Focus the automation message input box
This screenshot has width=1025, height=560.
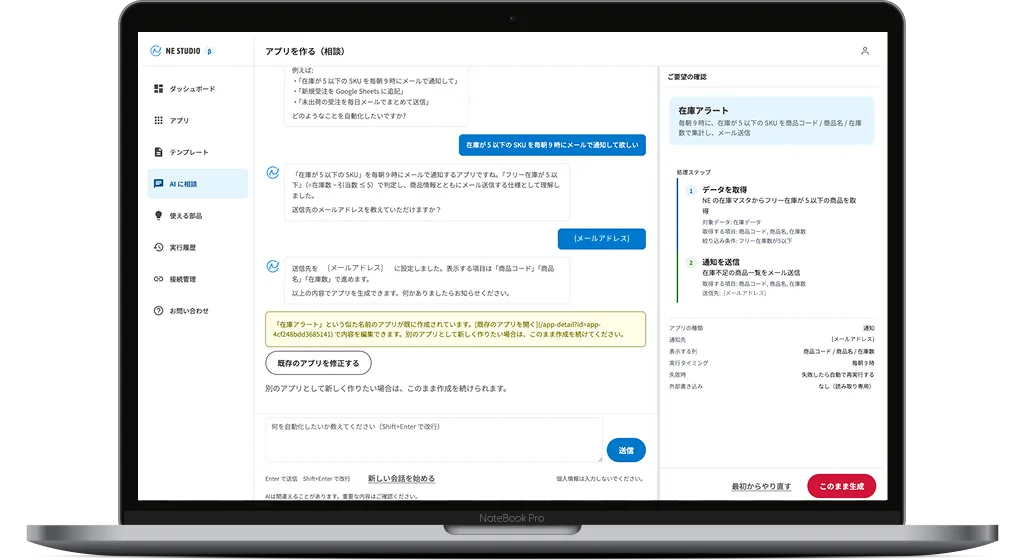[x=434, y=440]
